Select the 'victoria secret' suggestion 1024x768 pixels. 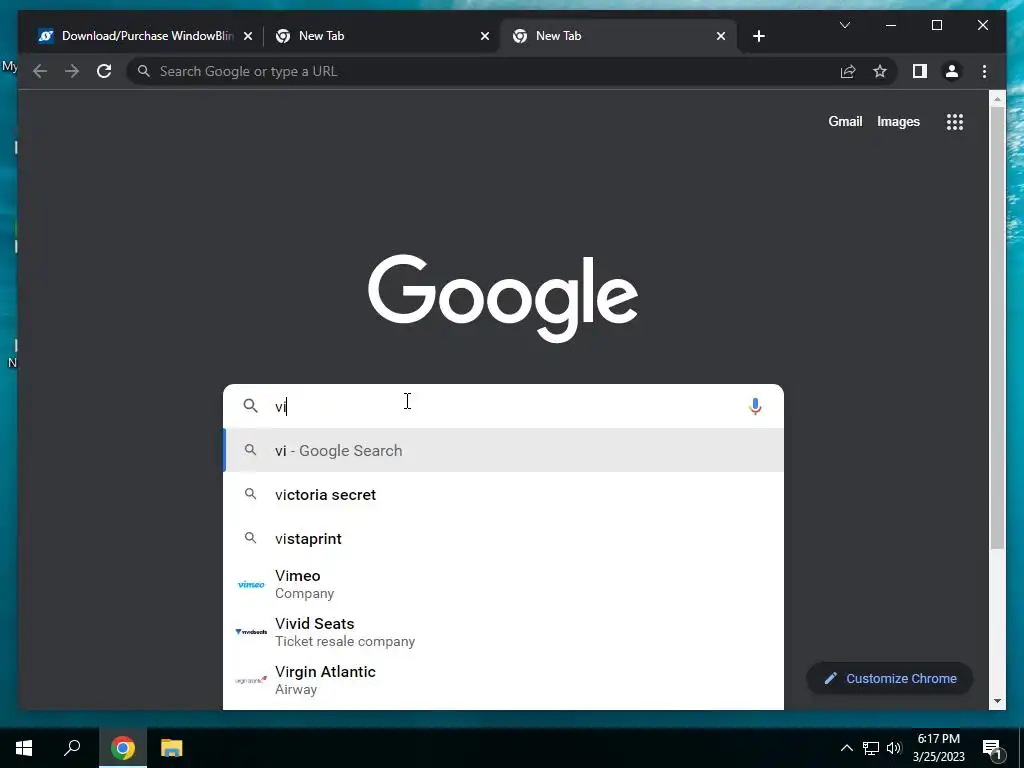pyautogui.click(x=504, y=494)
